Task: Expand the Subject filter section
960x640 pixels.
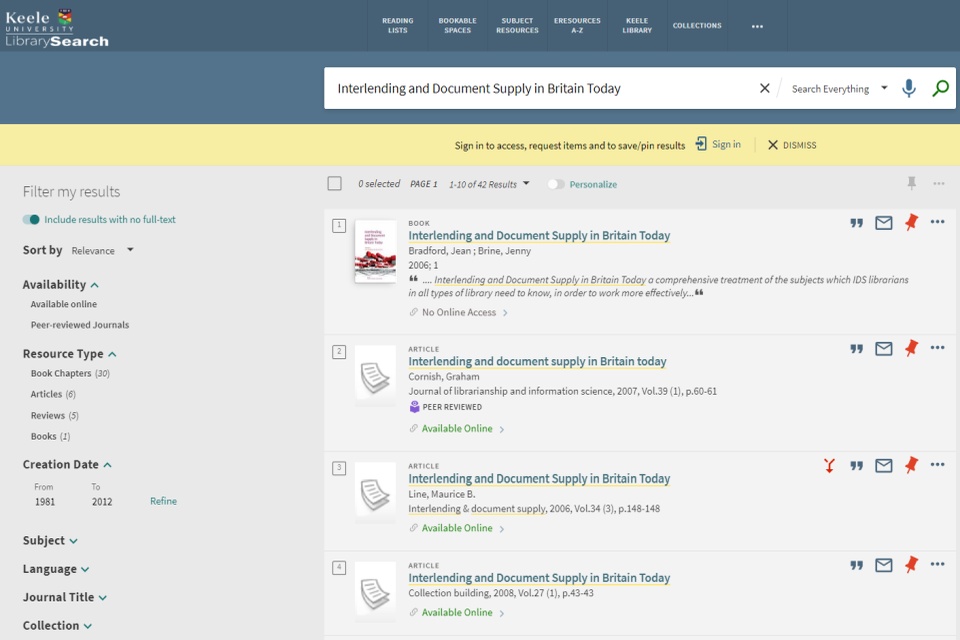Action: [x=50, y=541]
